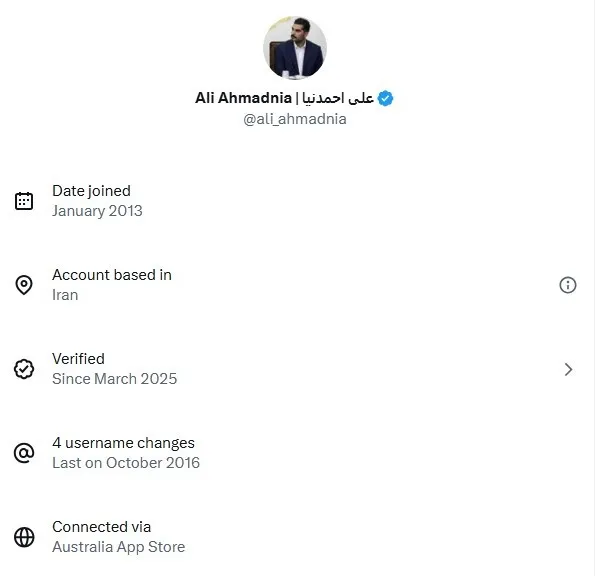This screenshot has height=576, width=595.
Task: Click the calendar icon beside Date joined
Action: (x=24, y=201)
